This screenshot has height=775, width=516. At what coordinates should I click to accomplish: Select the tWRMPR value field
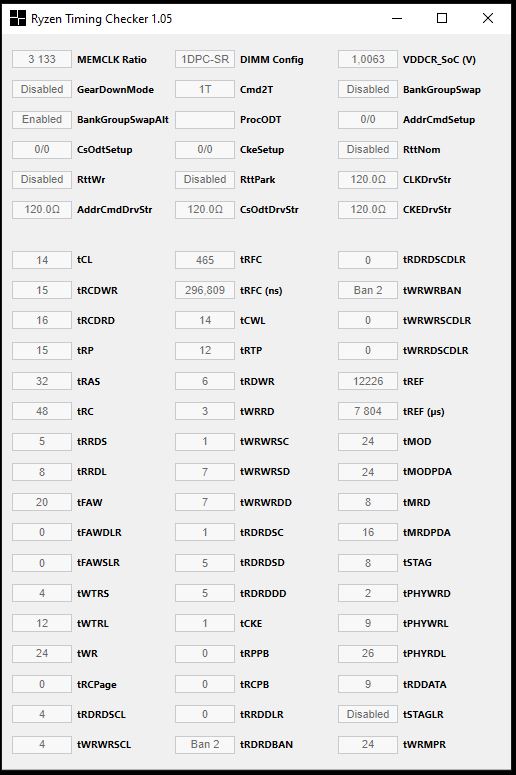(x=368, y=744)
